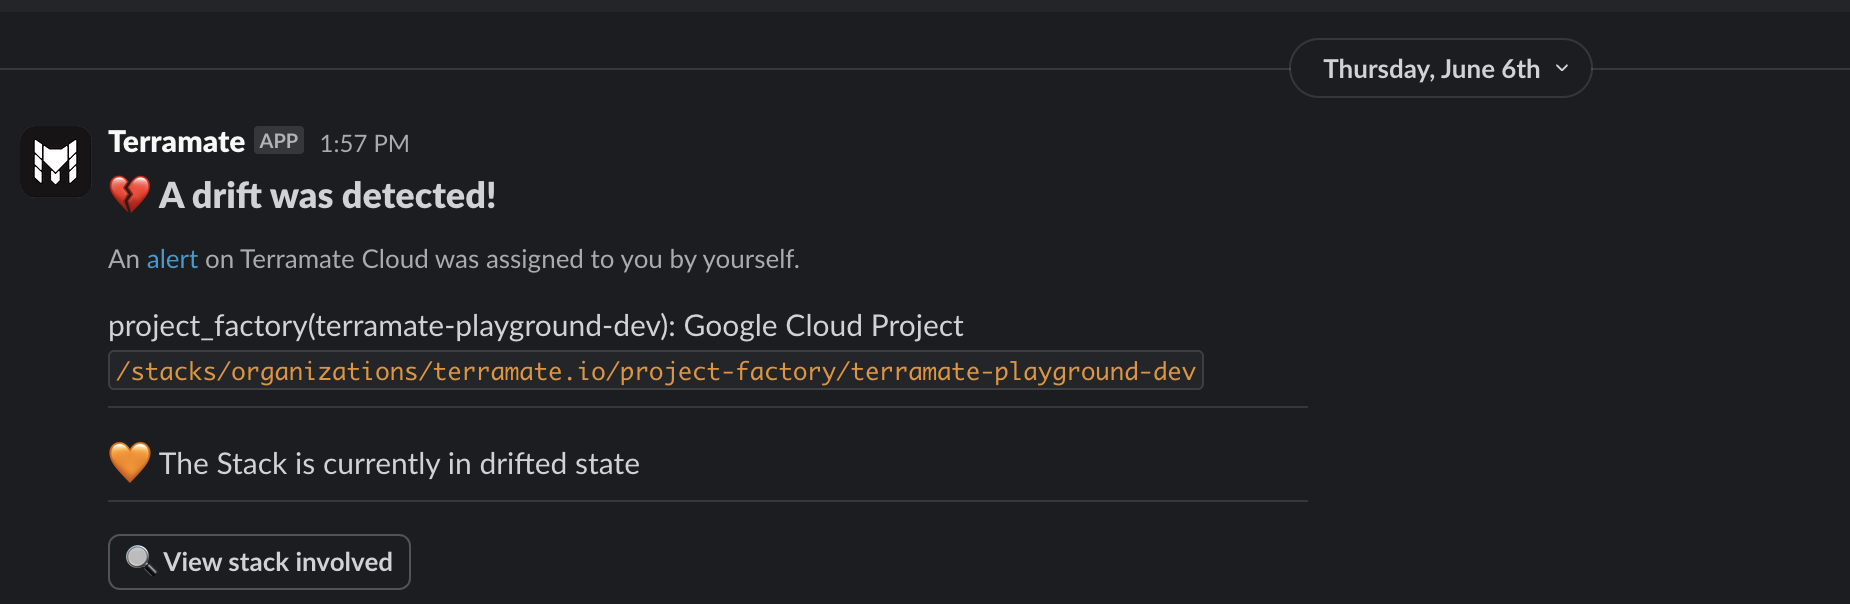Click the 1:57 PM message timestamp
This screenshot has height=604, width=1850.
pos(364,144)
